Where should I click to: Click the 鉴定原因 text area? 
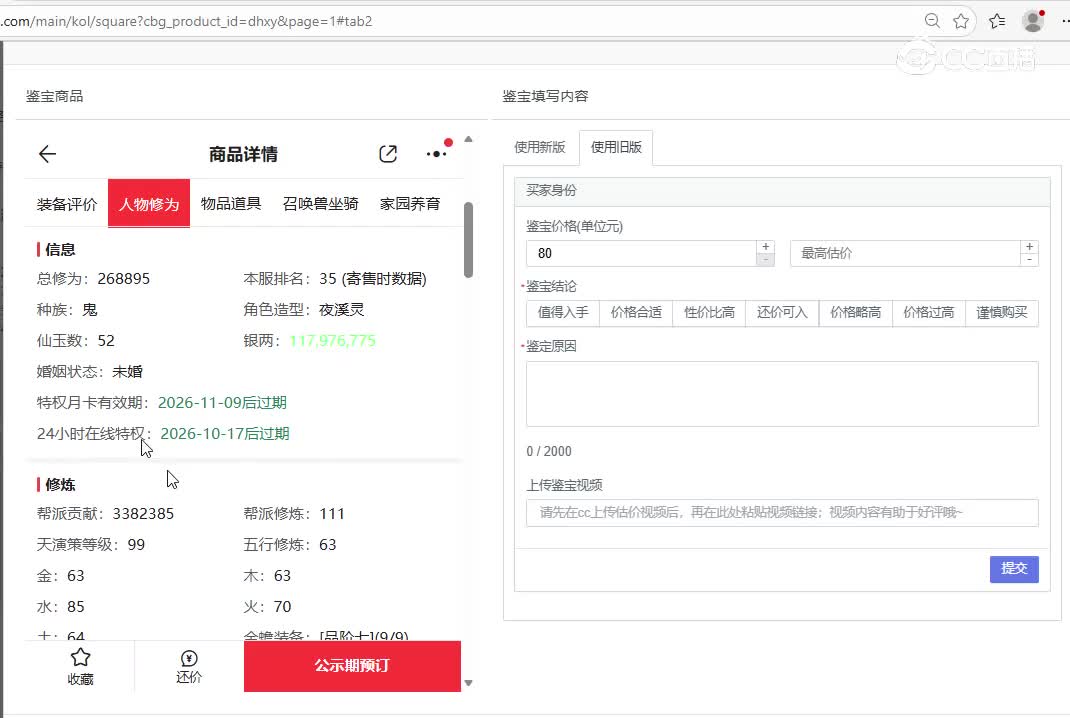click(782, 394)
